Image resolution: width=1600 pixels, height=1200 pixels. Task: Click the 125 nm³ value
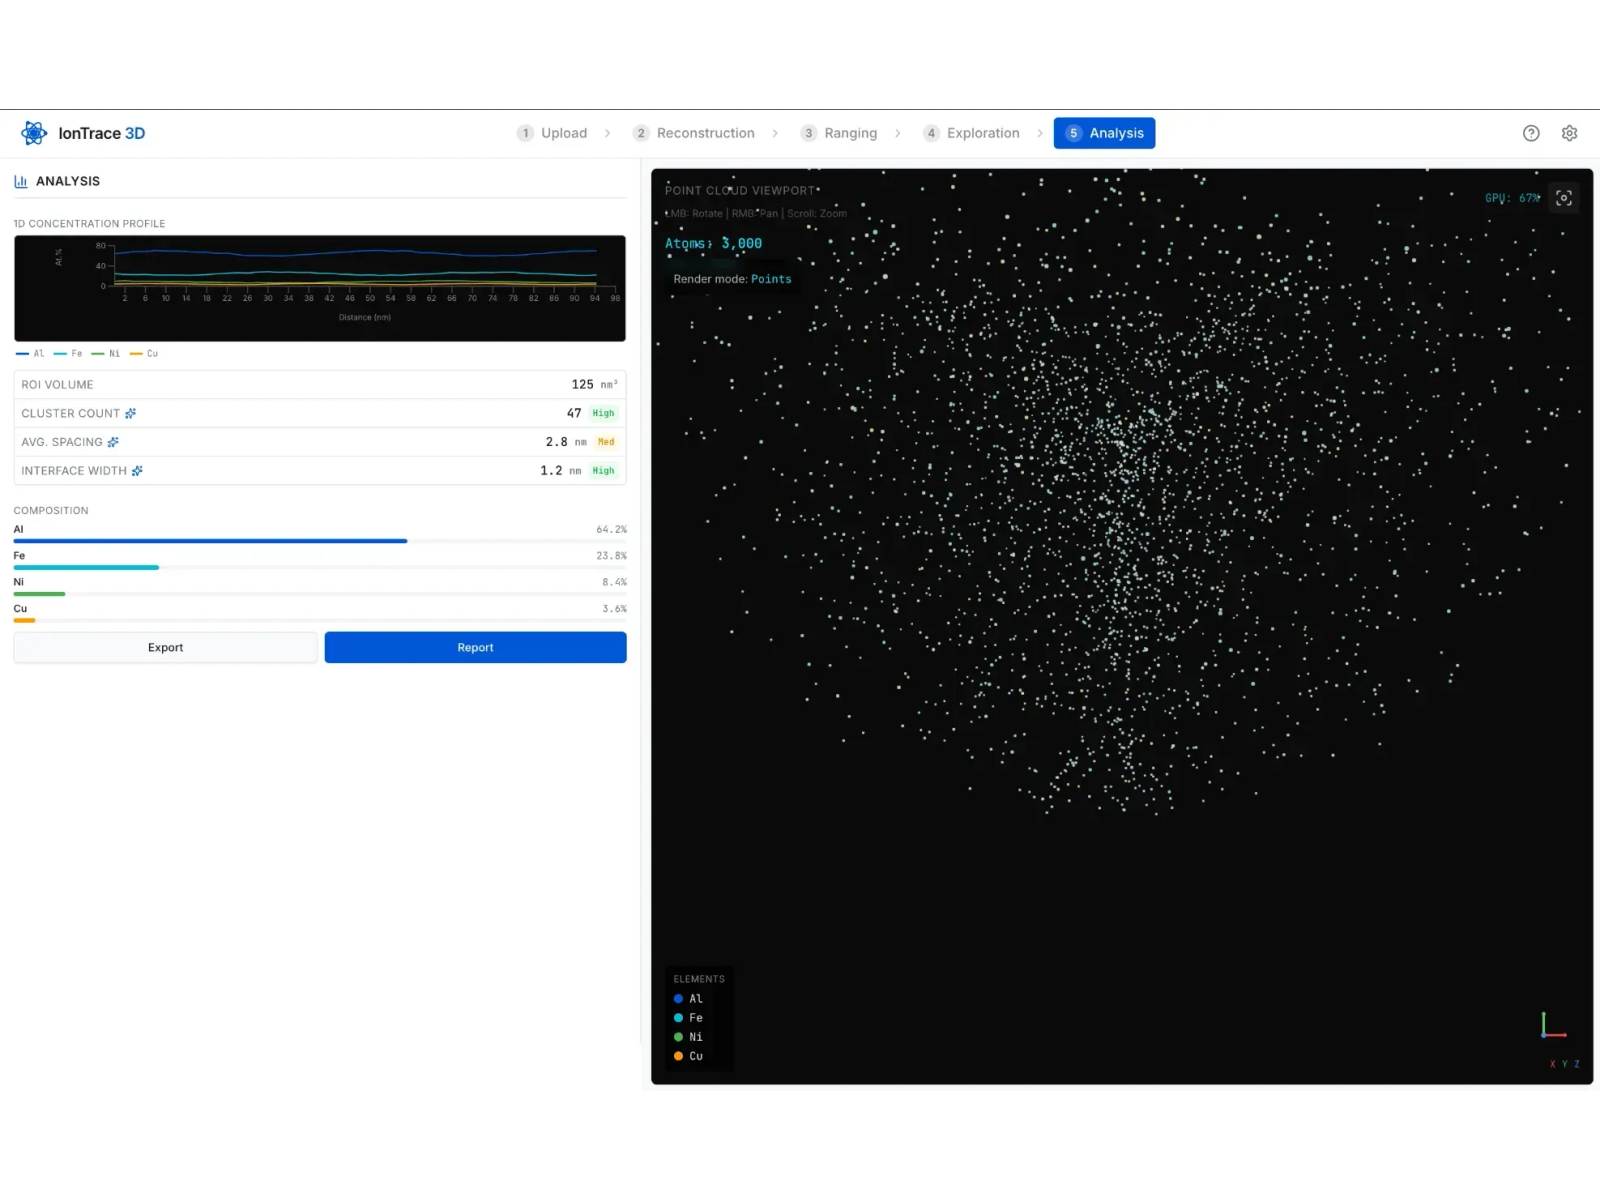(x=594, y=384)
